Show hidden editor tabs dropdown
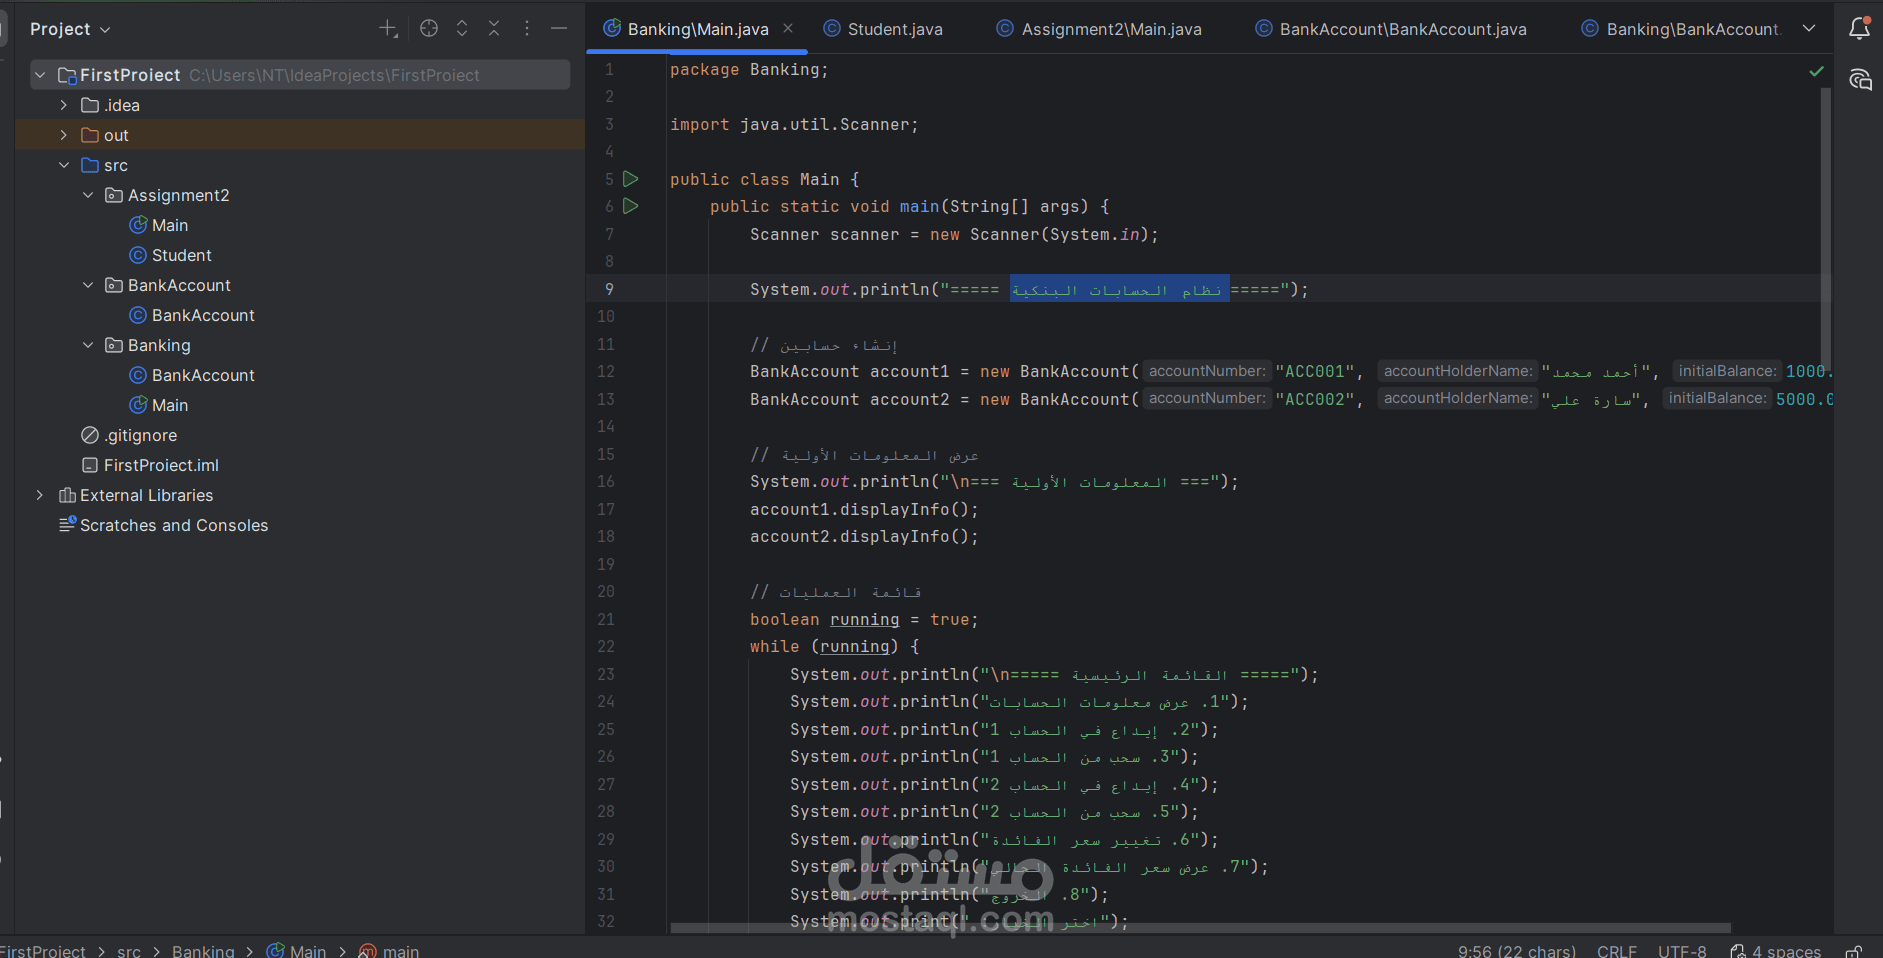This screenshot has width=1883, height=958. click(x=1809, y=29)
